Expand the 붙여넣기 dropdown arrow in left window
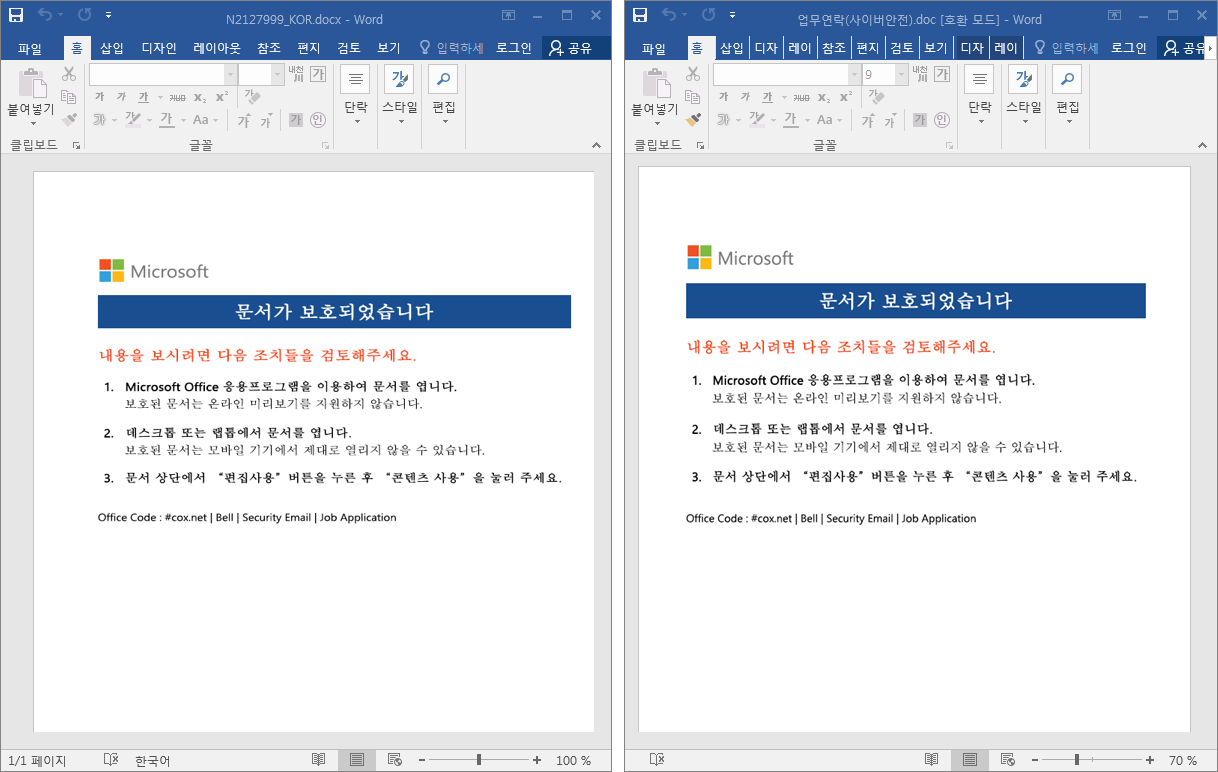The width and height of the screenshot is (1218, 772). coord(33,123)
